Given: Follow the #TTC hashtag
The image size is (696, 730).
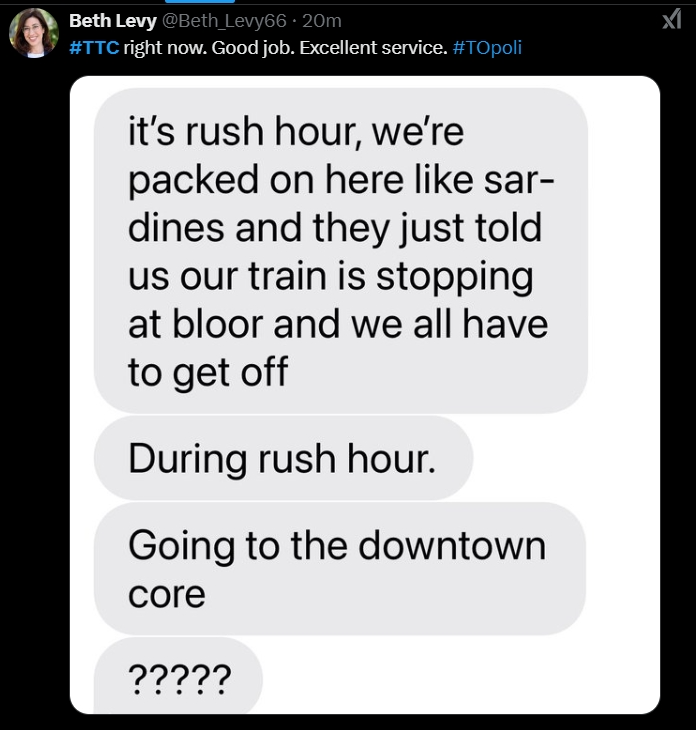Looking at the screenshot, I should click(94, 47).
